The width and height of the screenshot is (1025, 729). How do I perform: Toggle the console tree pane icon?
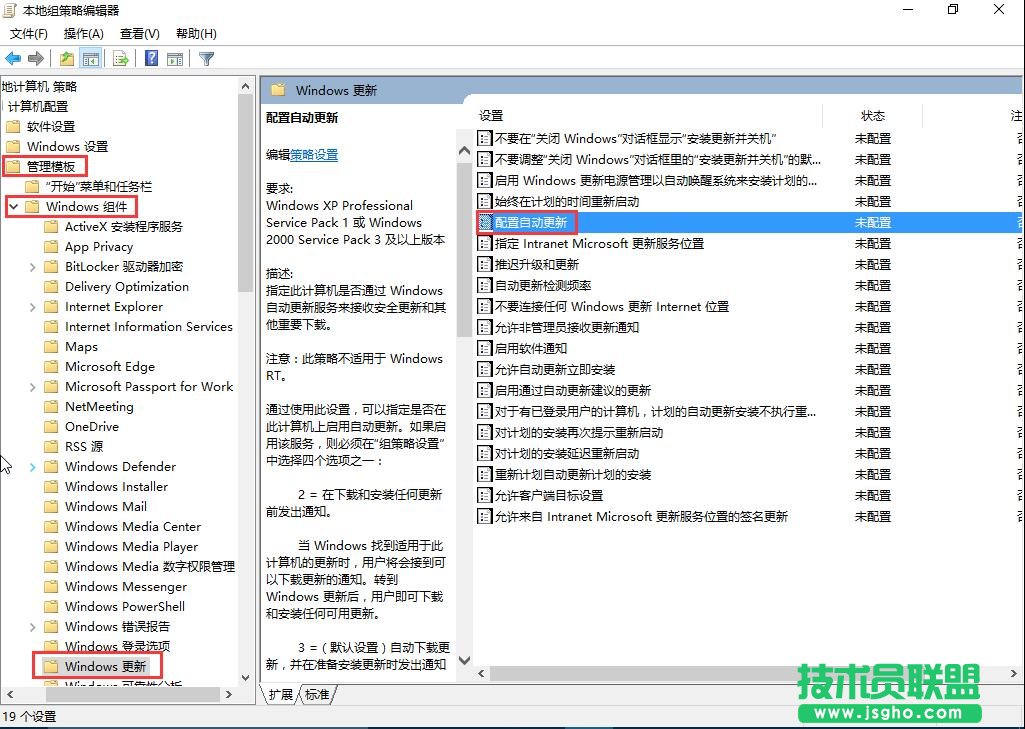click(x=90, y=57)
